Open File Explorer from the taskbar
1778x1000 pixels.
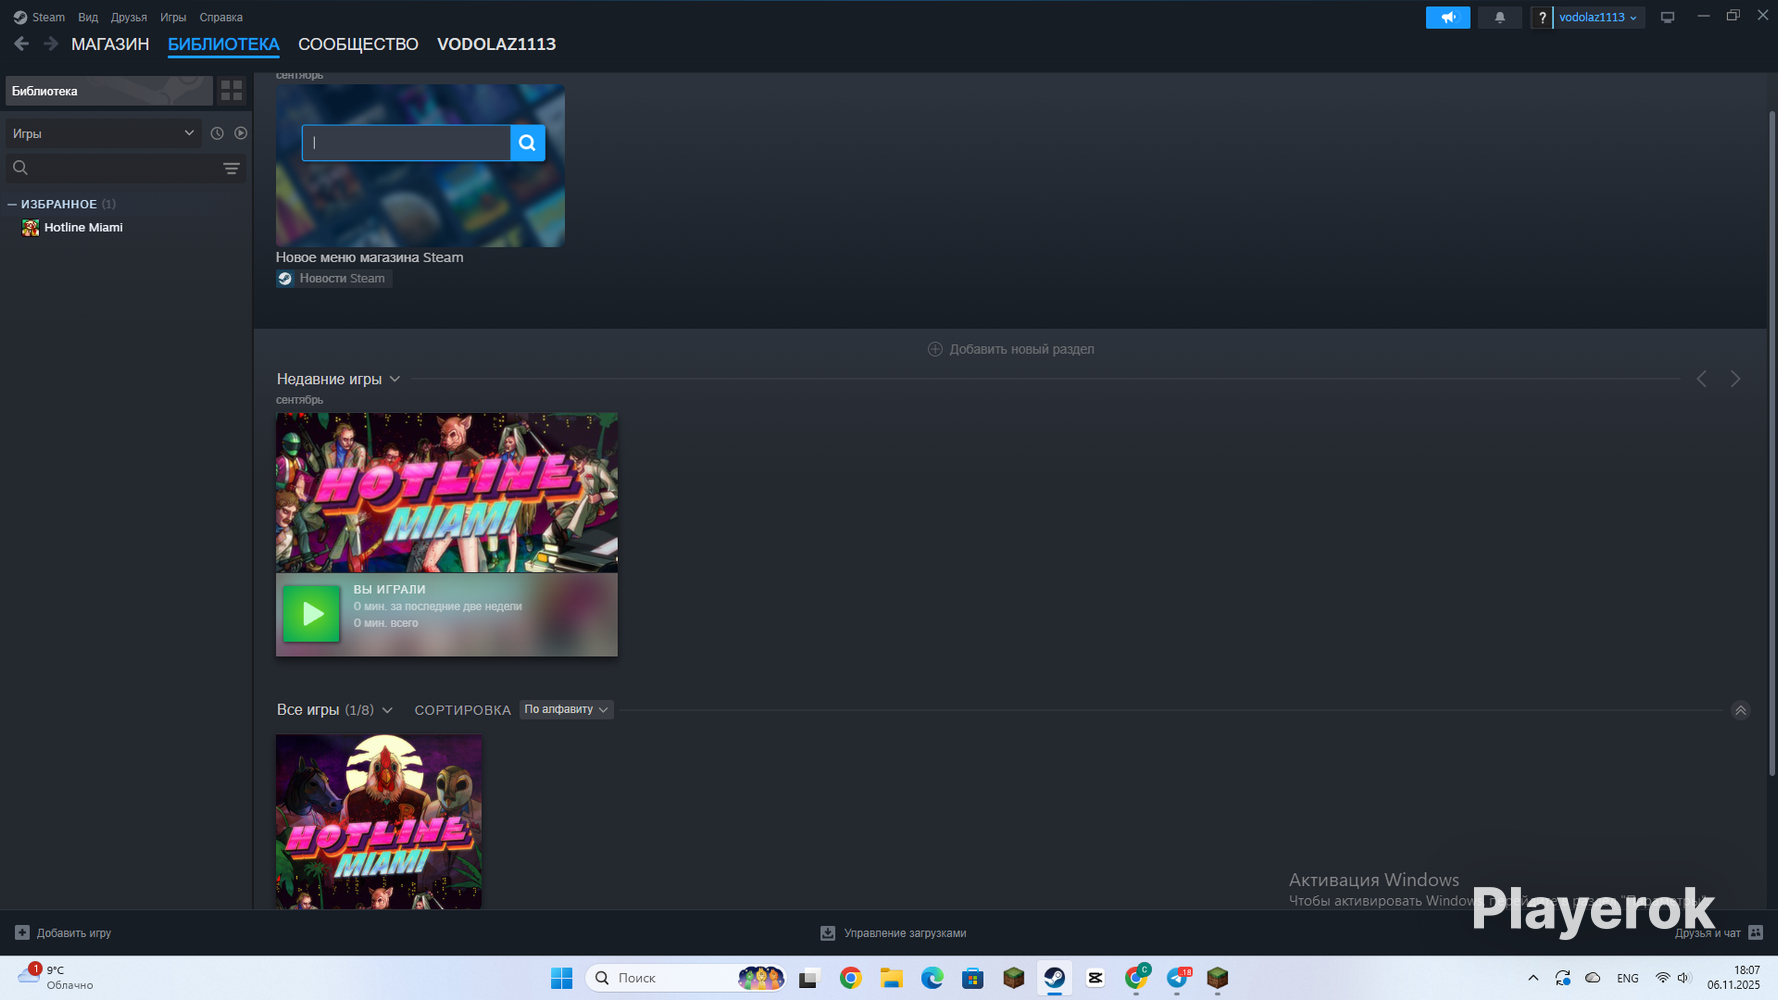[x=891, y=978]
